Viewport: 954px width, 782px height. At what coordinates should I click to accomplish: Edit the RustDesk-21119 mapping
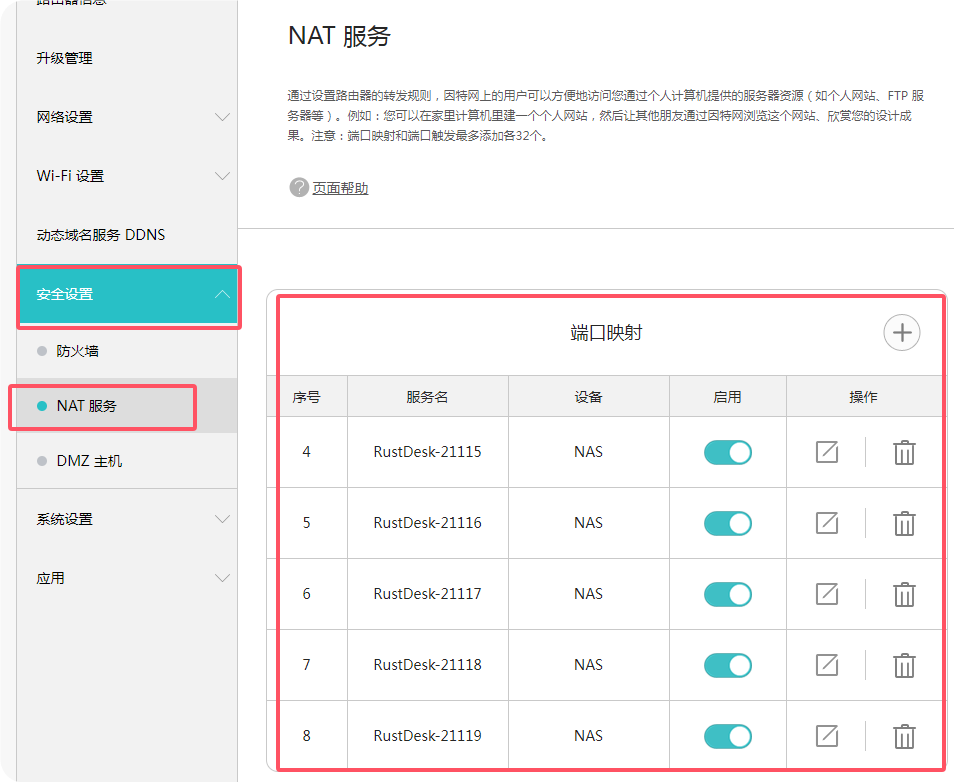pyautogui.click(x=827, y=736)
